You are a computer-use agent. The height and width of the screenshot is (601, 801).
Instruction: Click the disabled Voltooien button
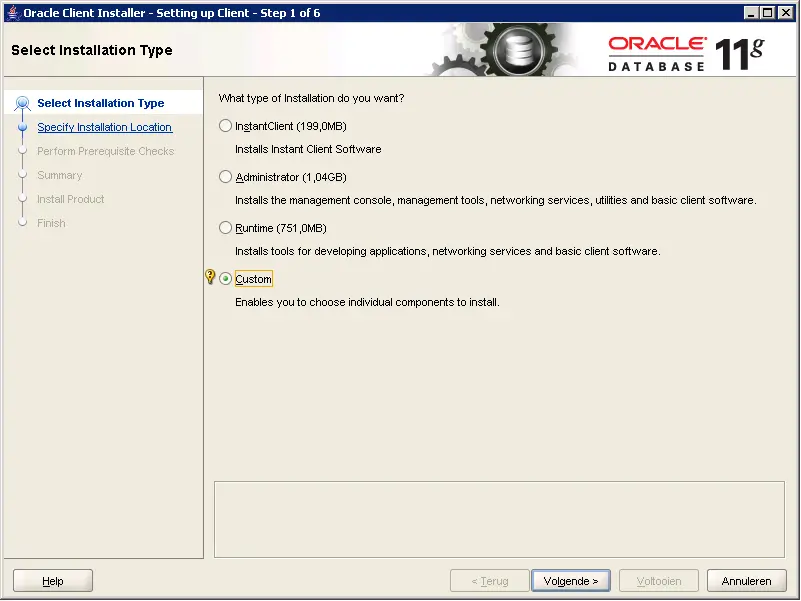658,581
